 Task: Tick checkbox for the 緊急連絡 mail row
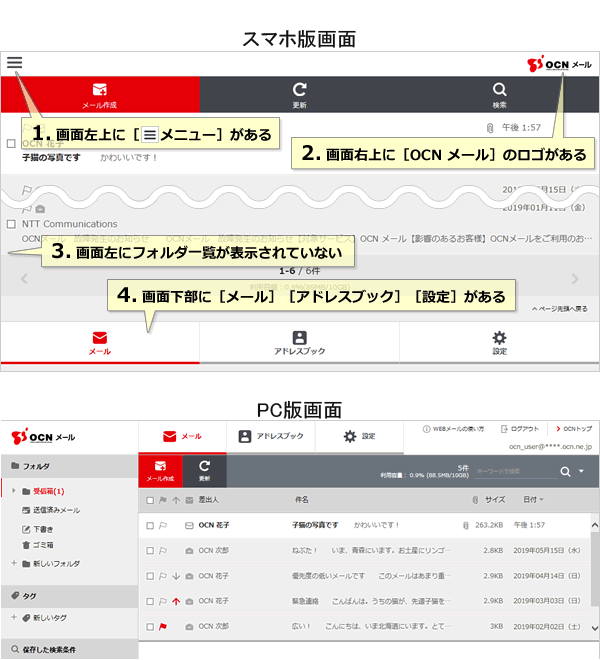tap(150, 601)
